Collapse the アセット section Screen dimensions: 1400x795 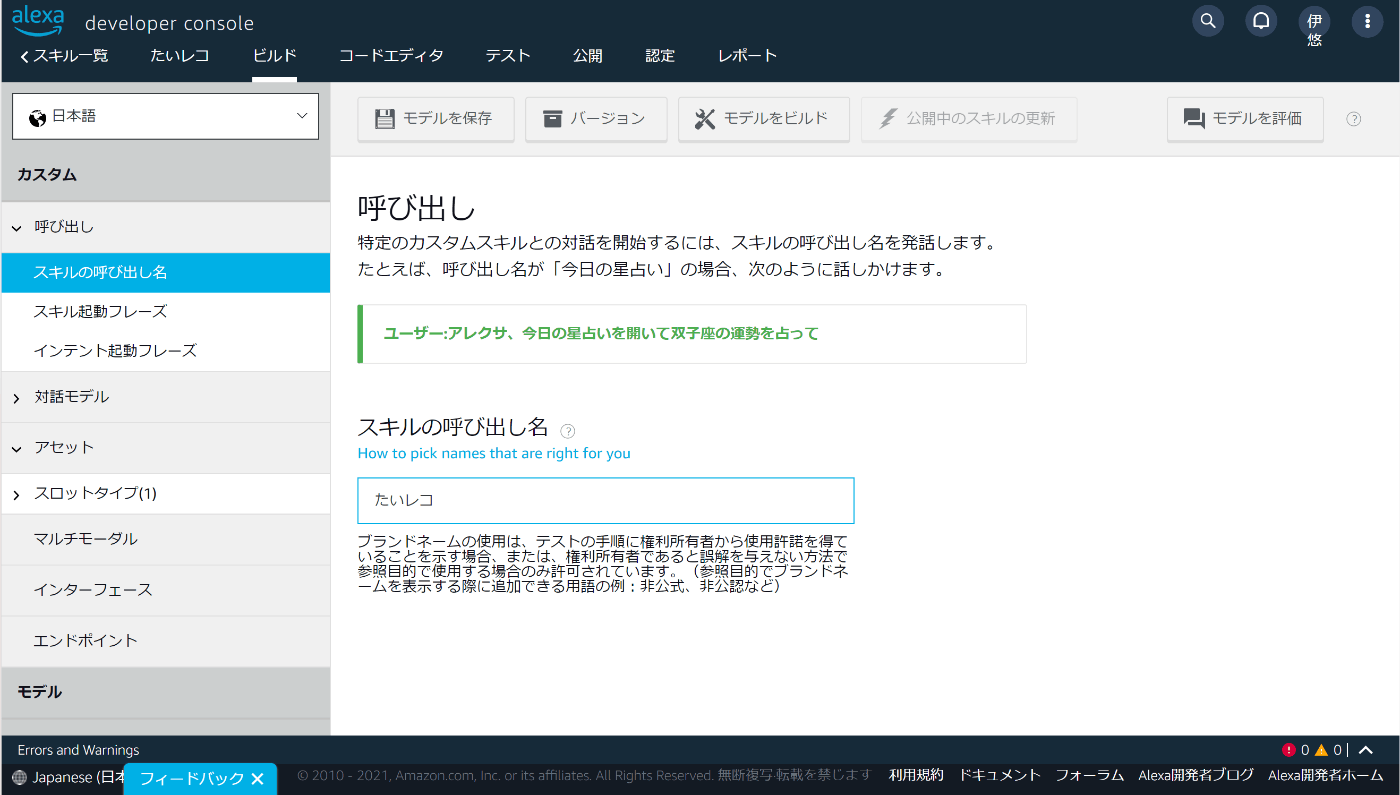pos(165,447)
